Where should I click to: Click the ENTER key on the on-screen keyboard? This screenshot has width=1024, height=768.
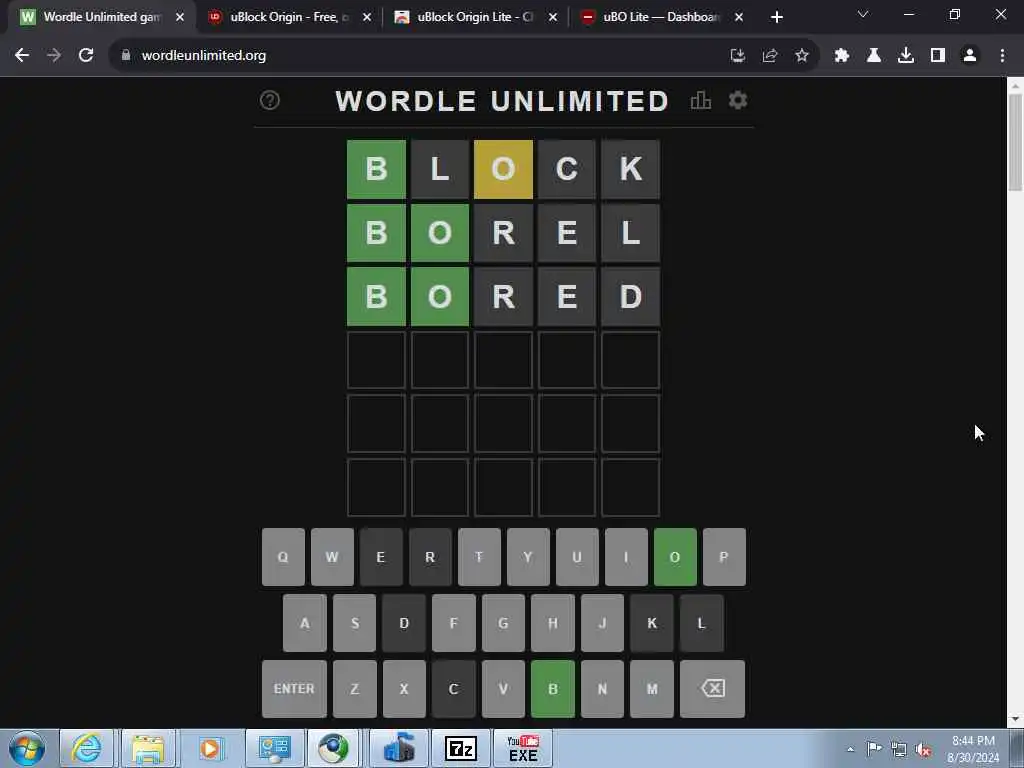[294, 688]
